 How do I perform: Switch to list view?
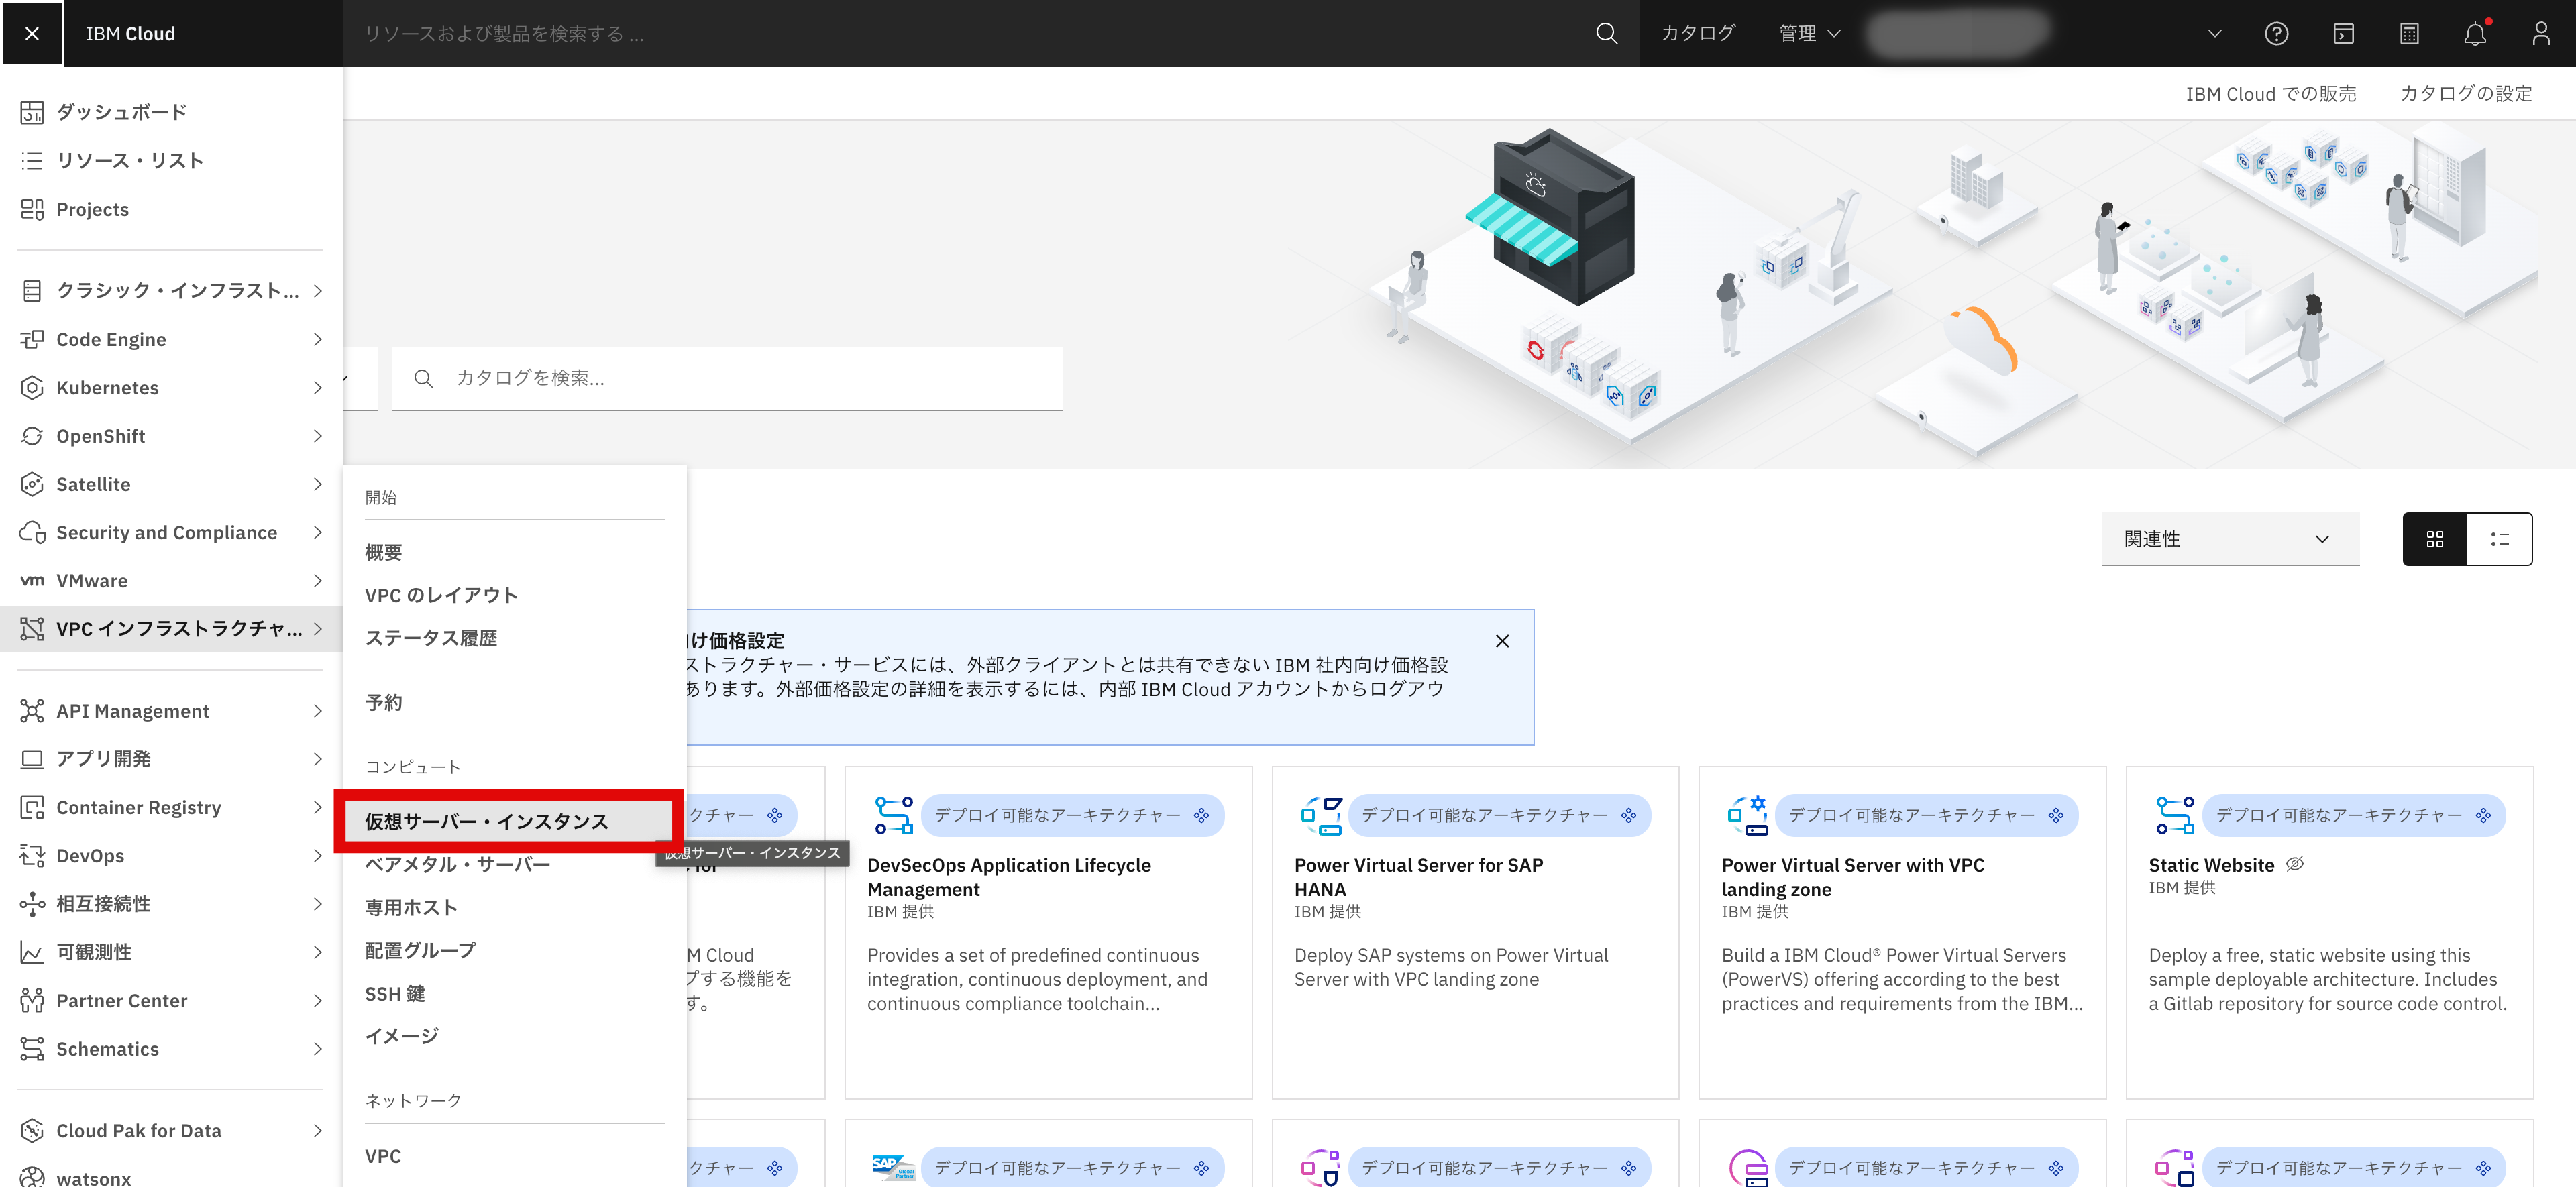click(2499, 539)
